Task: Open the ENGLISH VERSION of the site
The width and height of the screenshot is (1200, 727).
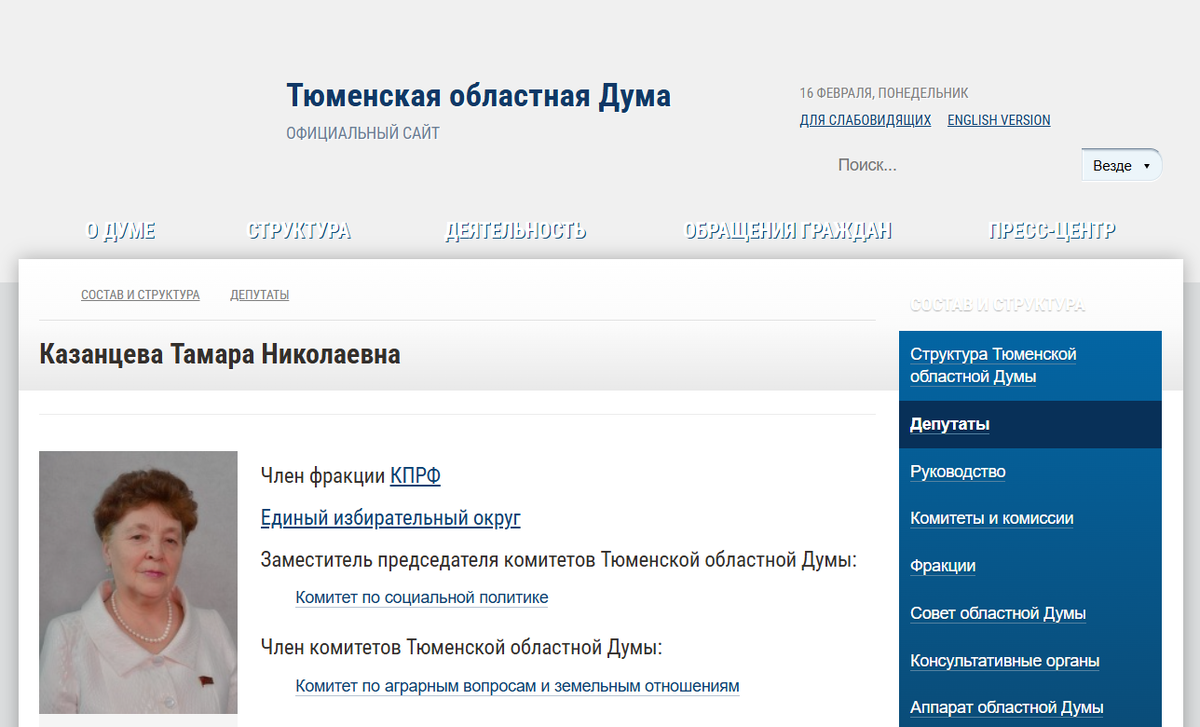Action: point(998,119)
